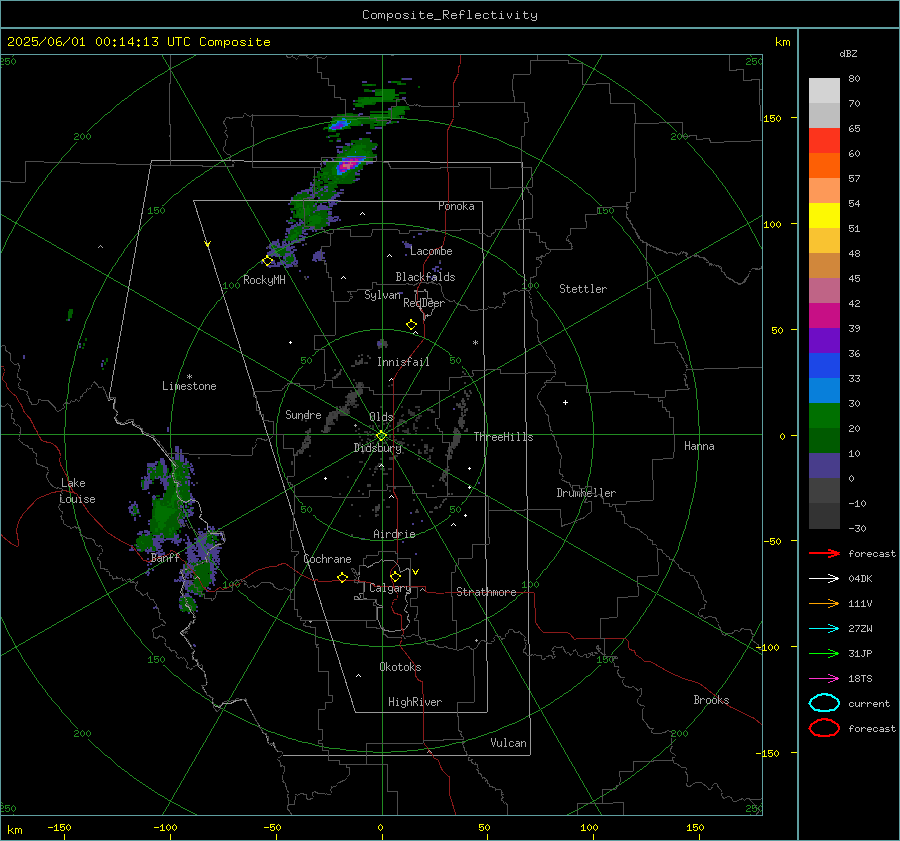Click the Lacombe town label
This screenshot has height=841, width=900.
tap(431, 251)
